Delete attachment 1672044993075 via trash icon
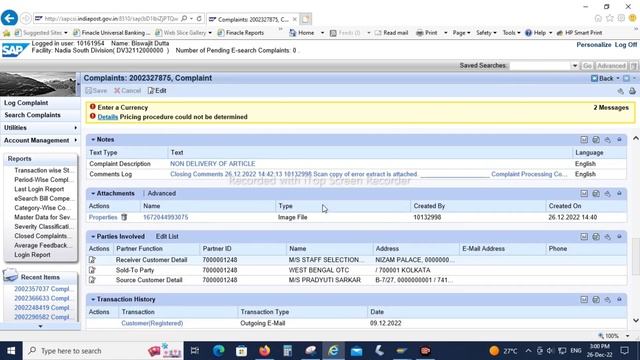This screenshot has height=360, width=640. pos(124,217)
